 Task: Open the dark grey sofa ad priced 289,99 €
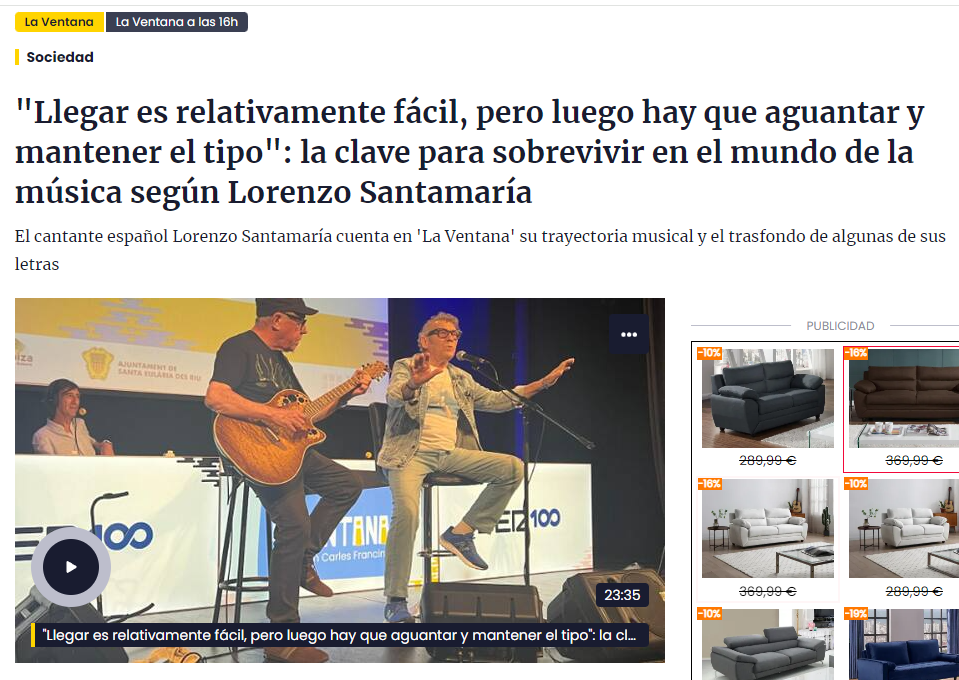click(x=768, y=408)
